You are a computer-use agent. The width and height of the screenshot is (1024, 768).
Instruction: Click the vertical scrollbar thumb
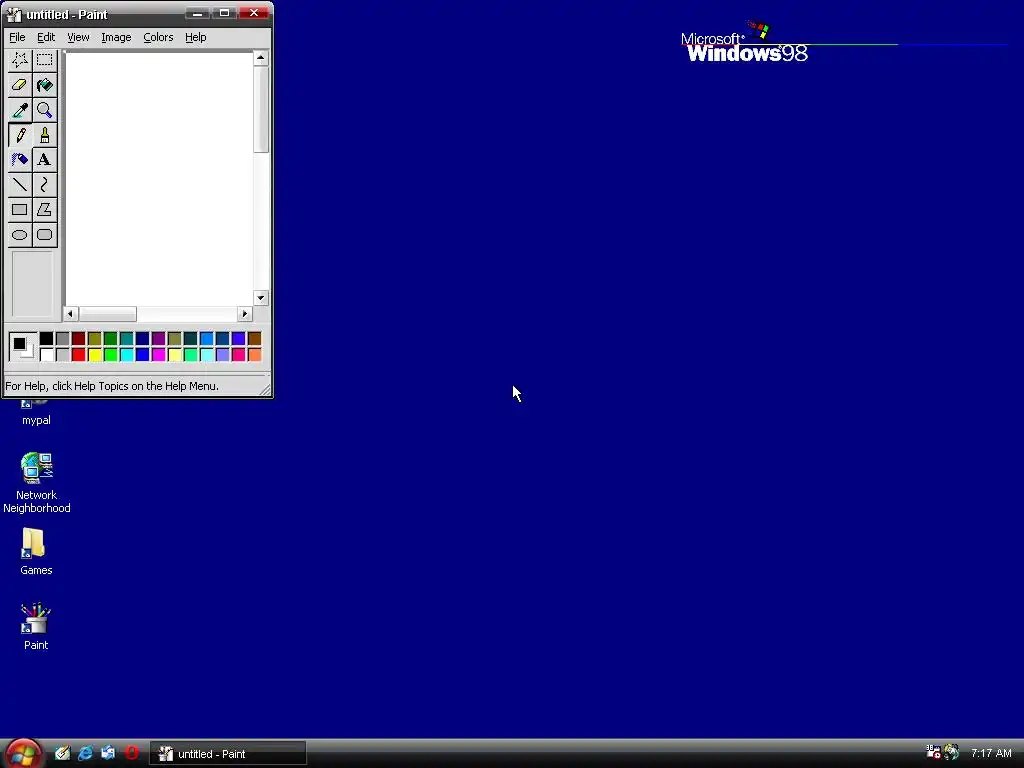261,109
